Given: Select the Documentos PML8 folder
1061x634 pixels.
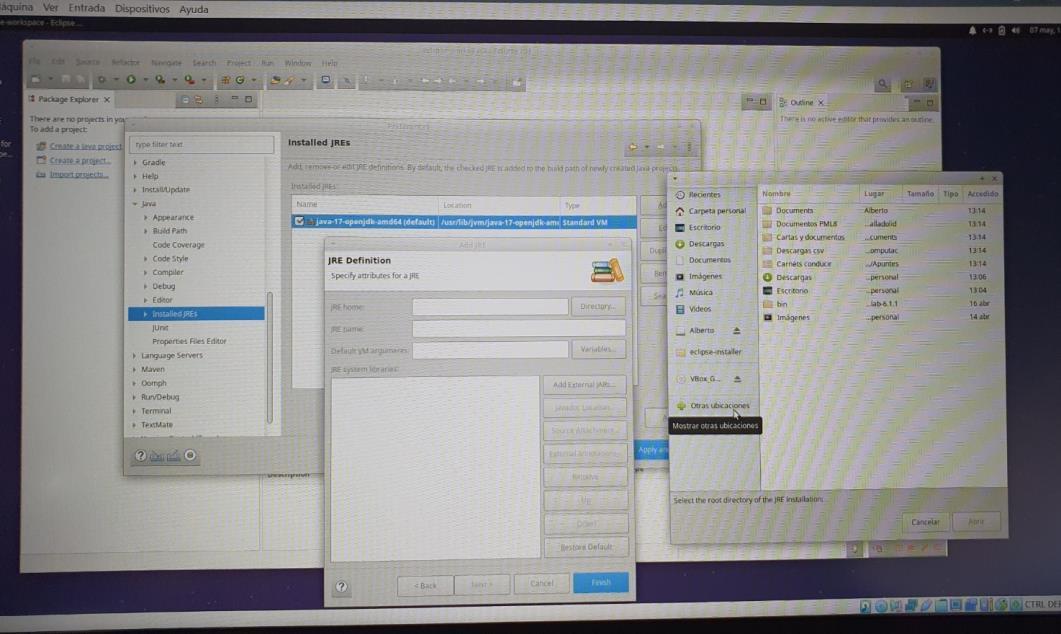Looking at the screenshot, I should [806, 224].
